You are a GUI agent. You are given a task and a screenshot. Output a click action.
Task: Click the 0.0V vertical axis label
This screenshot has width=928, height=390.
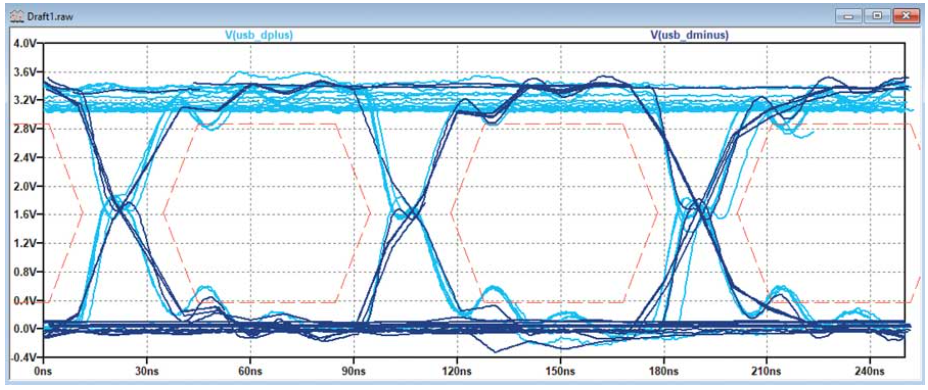coord(26,329)
